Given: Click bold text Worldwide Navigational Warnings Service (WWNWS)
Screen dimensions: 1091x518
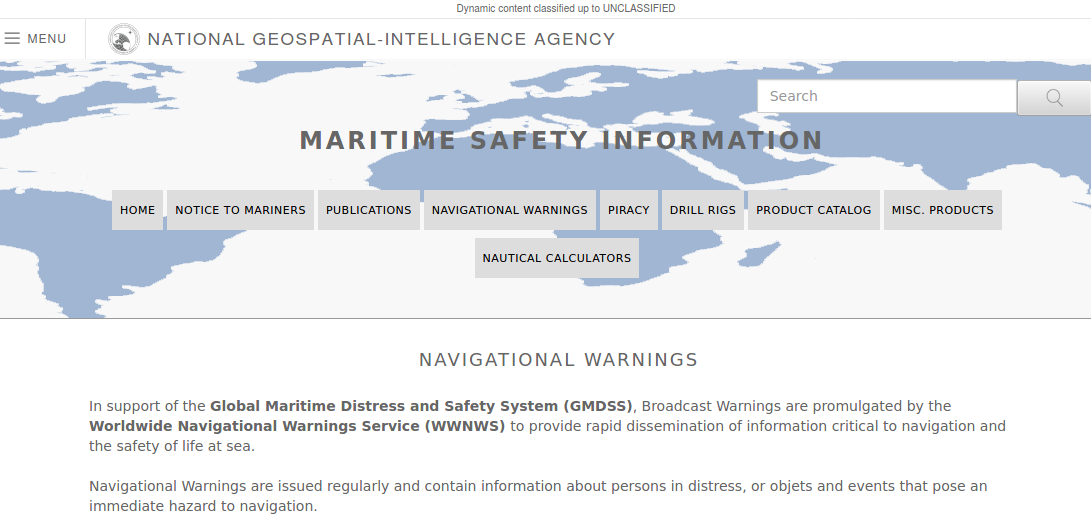Looking at the screenshot, I should [x=297, y=426].
